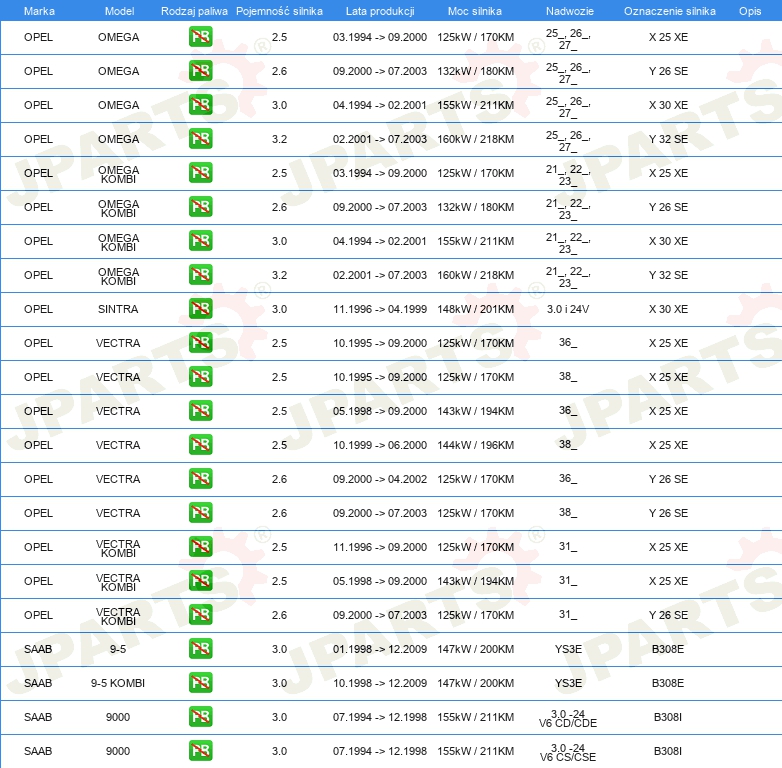
Task: Select the '3.0 -24 V6 CS/CSE' body cell
Action: pos(568,753)
